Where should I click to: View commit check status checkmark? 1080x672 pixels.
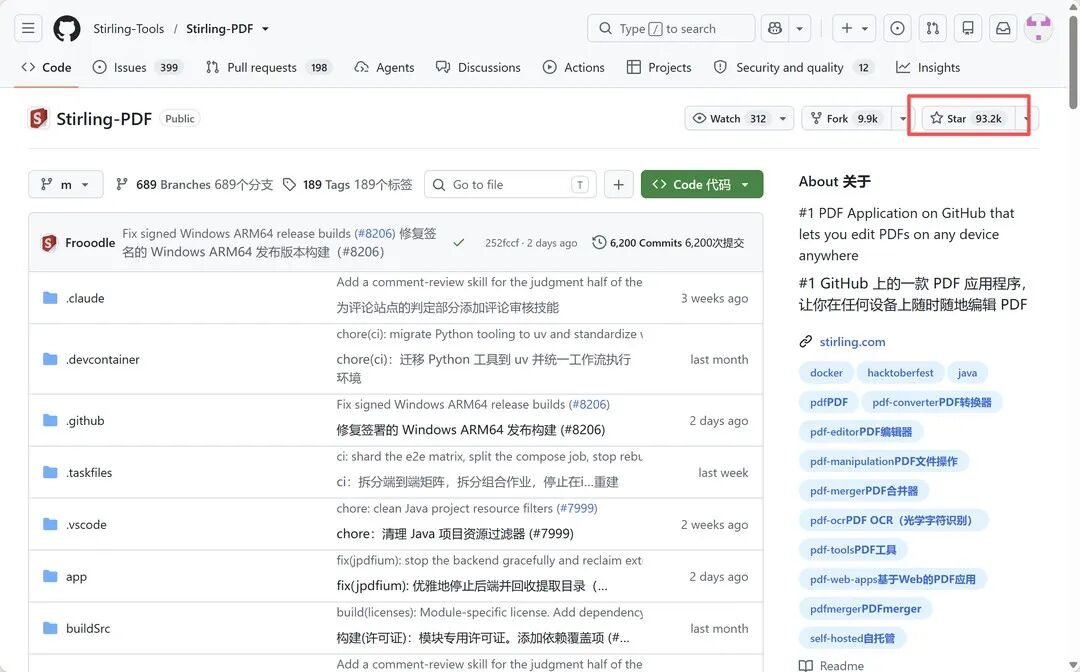pos(459,242)
